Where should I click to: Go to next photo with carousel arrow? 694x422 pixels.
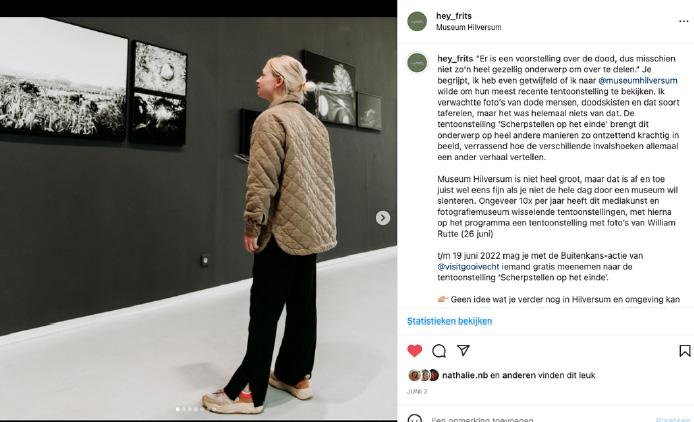pos(383,218)
